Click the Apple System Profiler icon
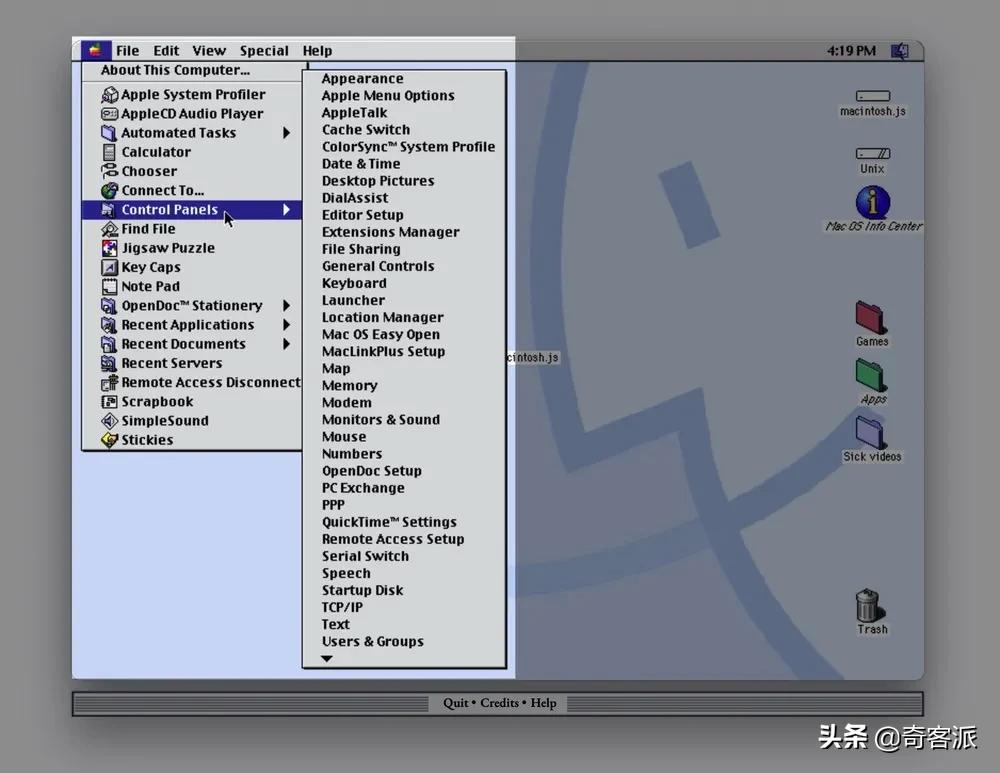This screenshot has height=773, width=1000. tap(110, 94)
